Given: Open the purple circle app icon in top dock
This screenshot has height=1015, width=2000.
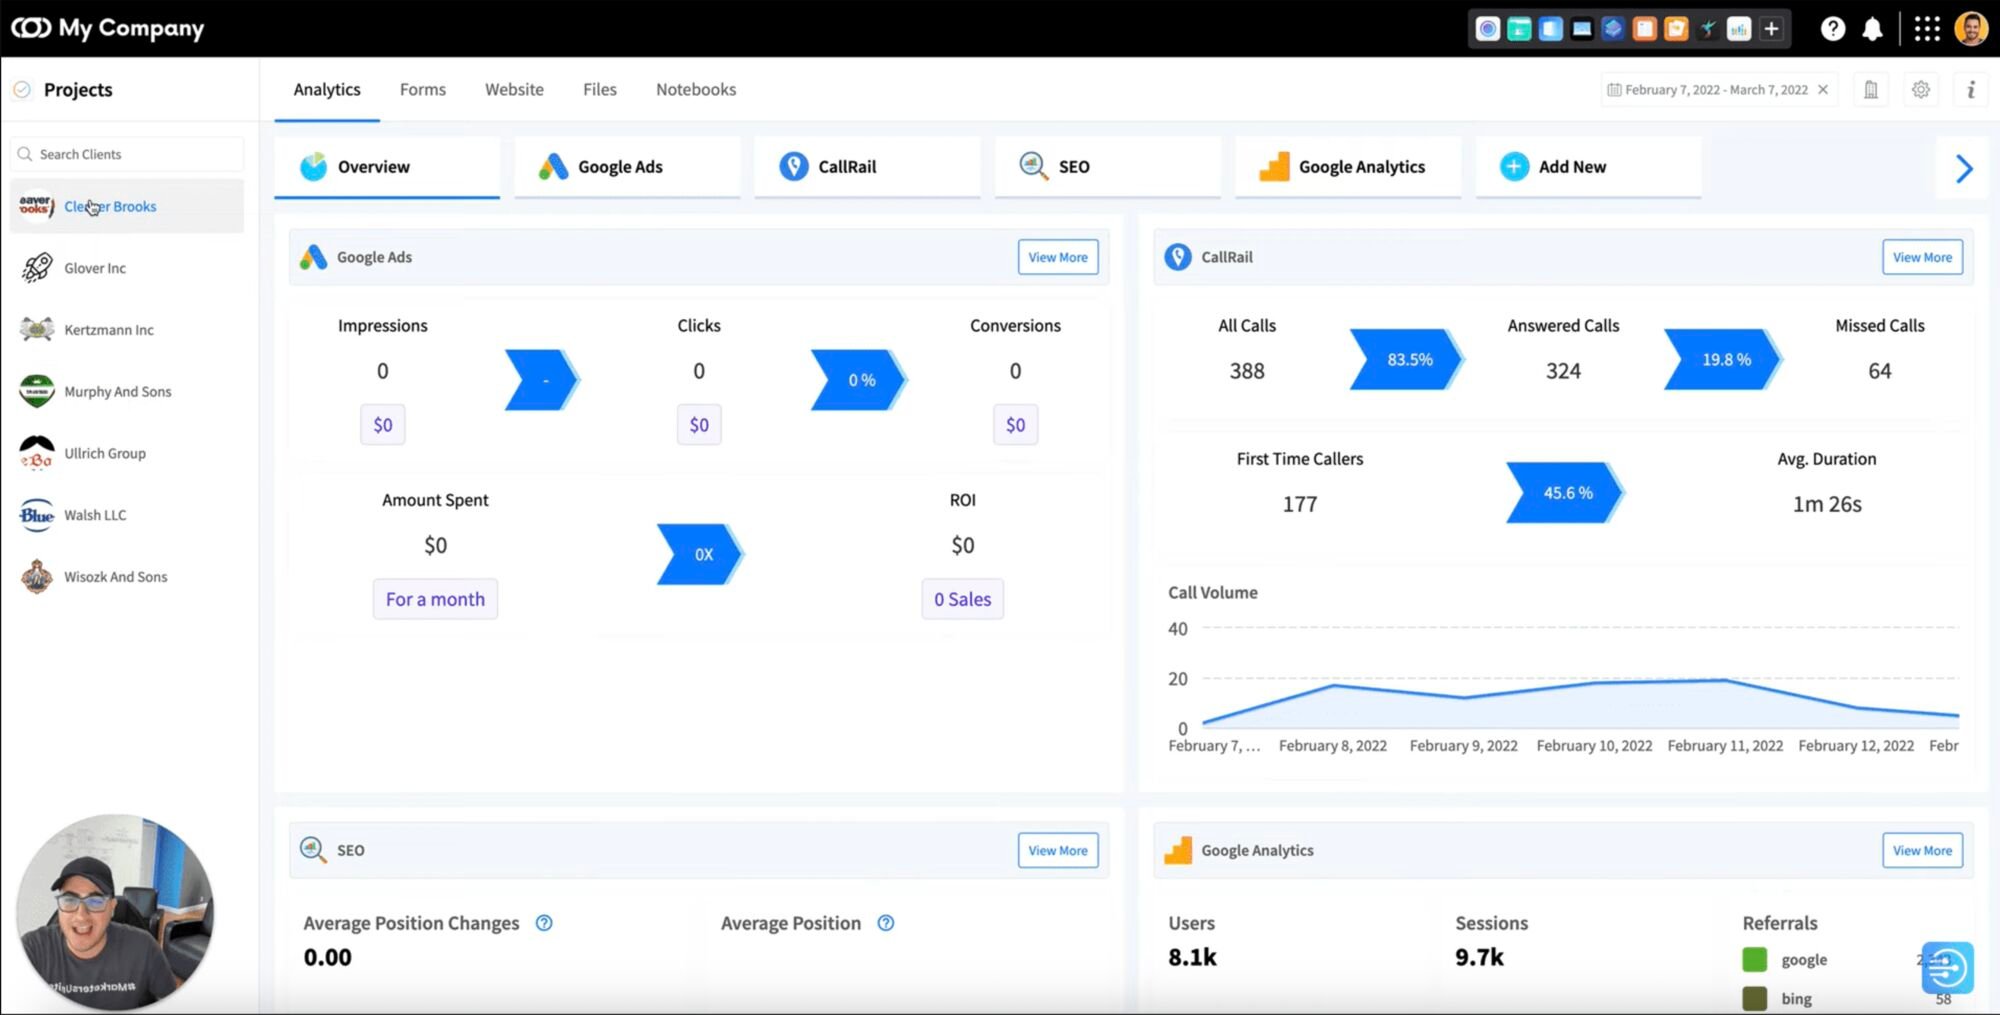Looking at the screenshot, I should click(x=1488, y=29).
